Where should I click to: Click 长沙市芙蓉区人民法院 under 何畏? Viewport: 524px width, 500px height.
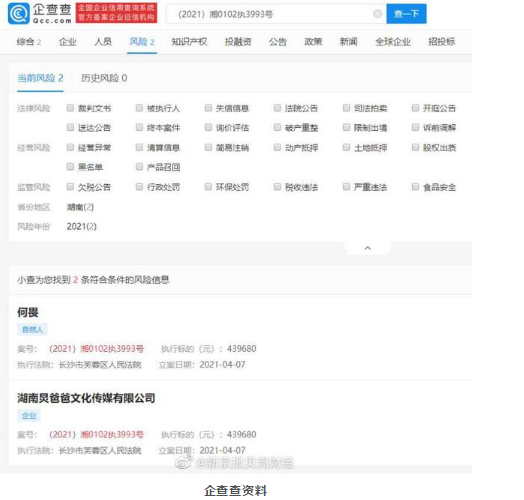[100, 365]
